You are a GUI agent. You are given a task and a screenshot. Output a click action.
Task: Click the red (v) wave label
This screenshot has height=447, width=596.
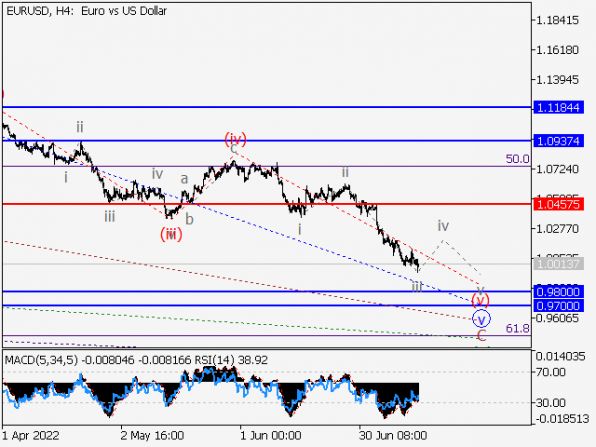point(480,301)
